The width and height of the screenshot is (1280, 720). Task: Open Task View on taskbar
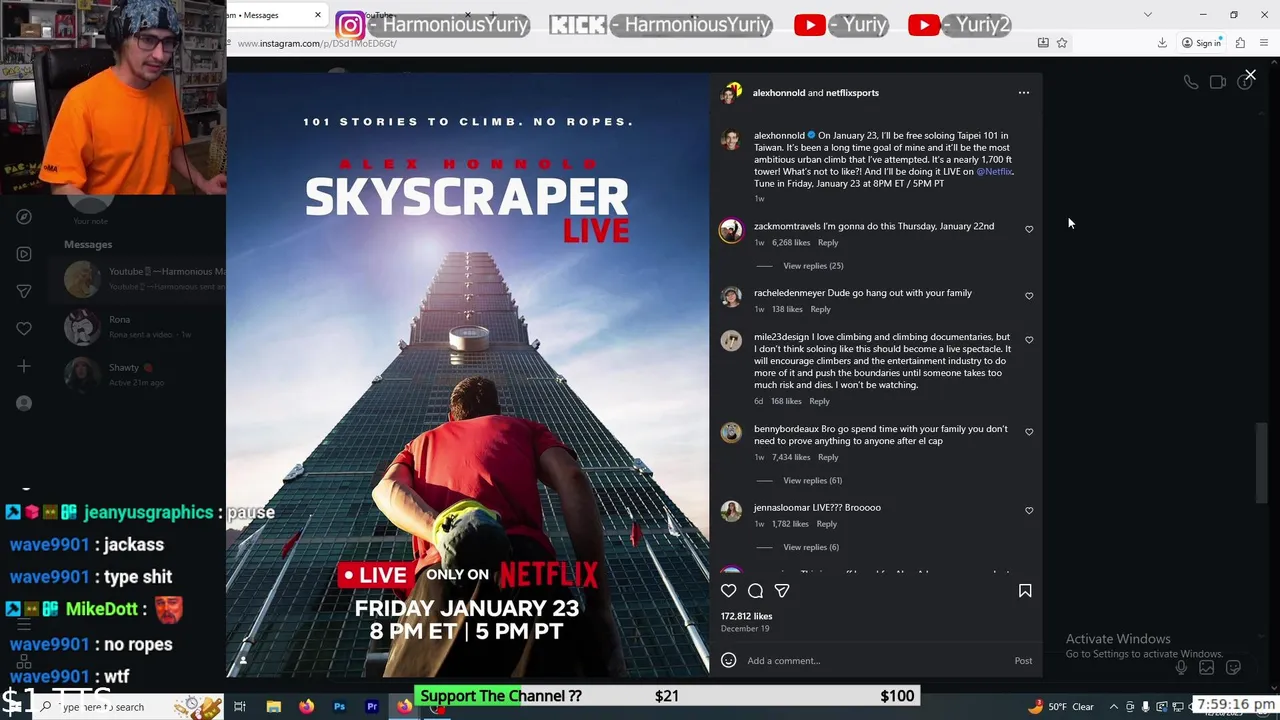[240, 707]
